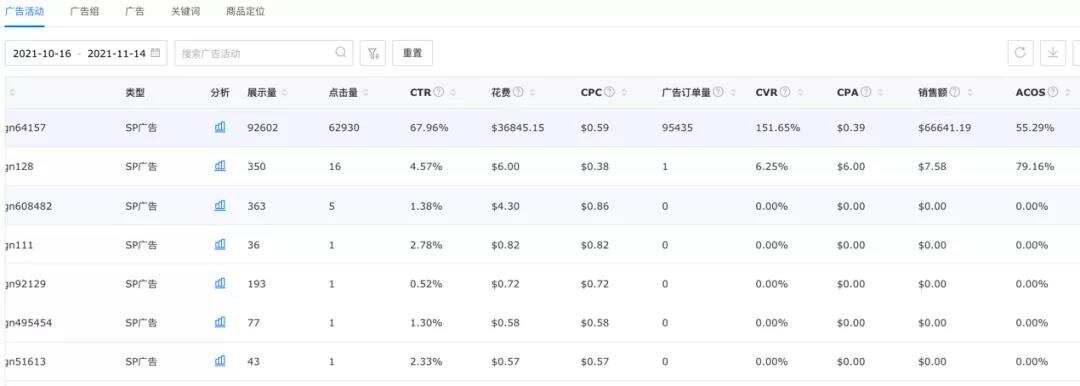Screen dimensions: 1080x386
Task: Show ACOS help question icon
Action: [x=1053, y=92]
